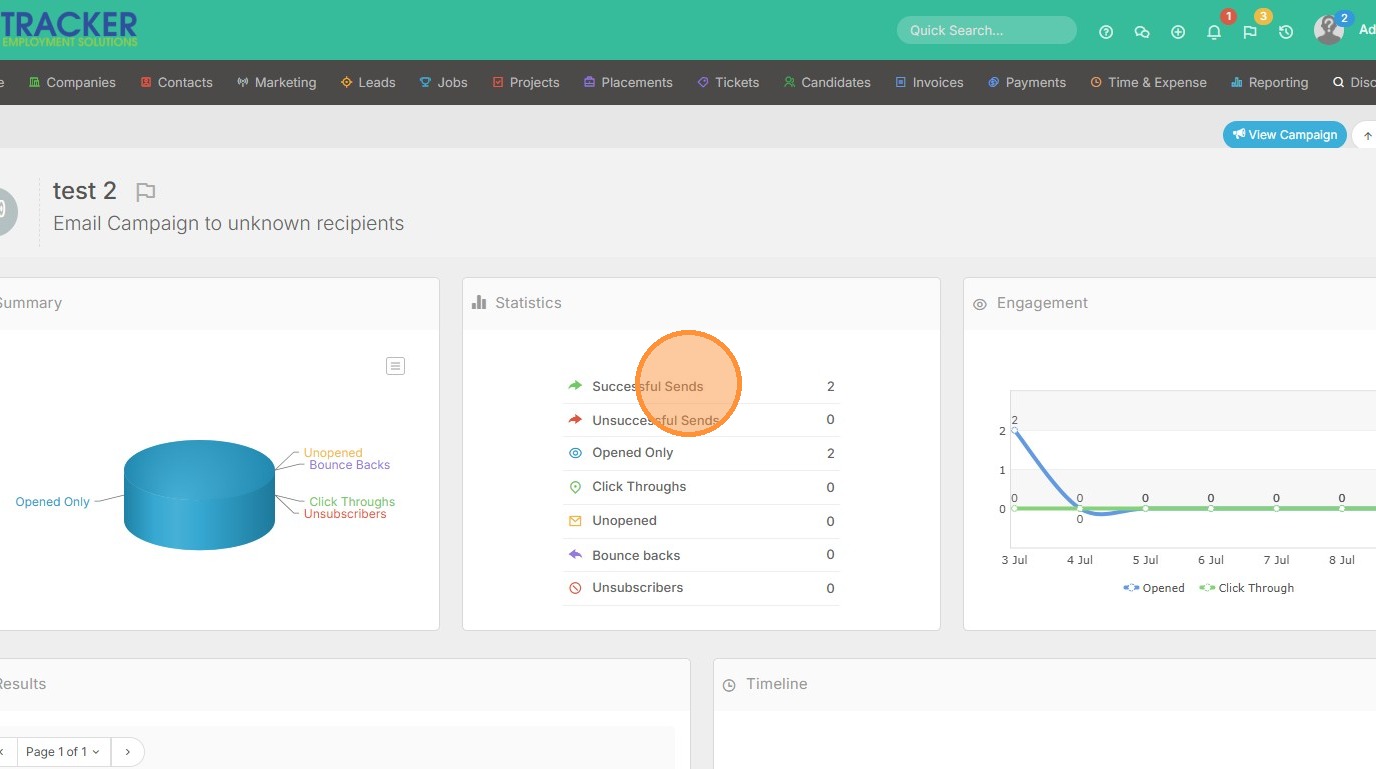The width and height of the screenshot is (1376, 769).
Task: Click the Opened Only pie chart label
Action: [53, 502]
